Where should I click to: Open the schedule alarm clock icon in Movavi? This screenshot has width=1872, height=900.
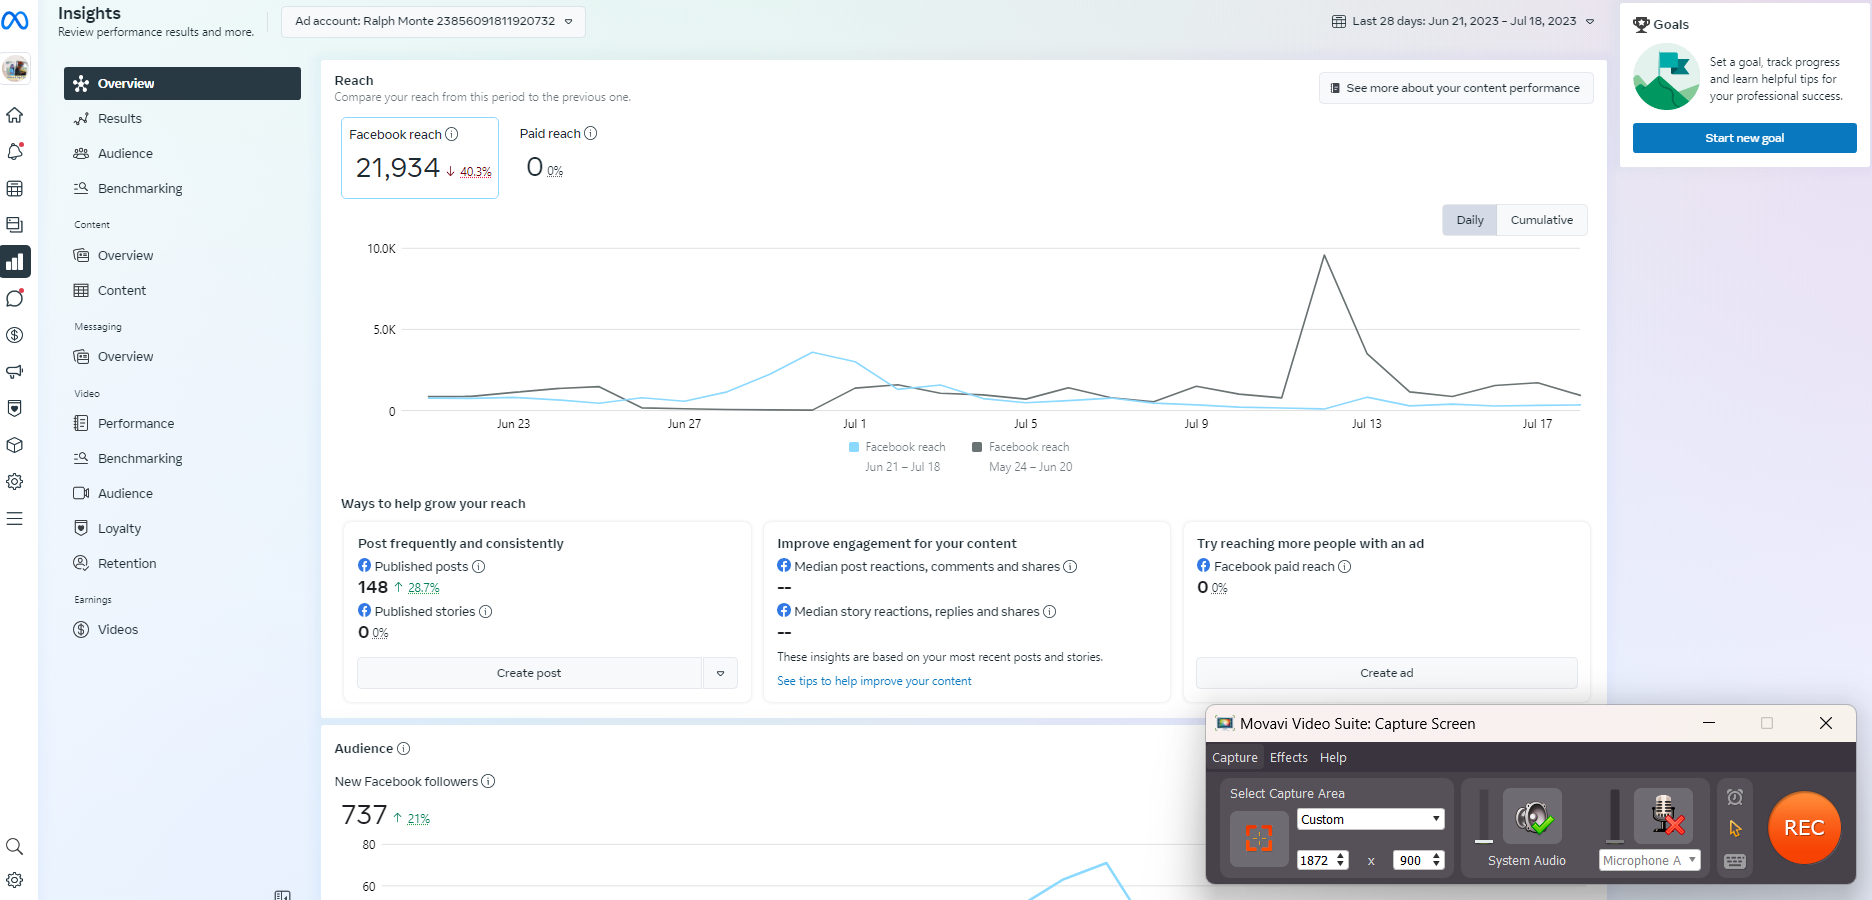coord(1735,797)
